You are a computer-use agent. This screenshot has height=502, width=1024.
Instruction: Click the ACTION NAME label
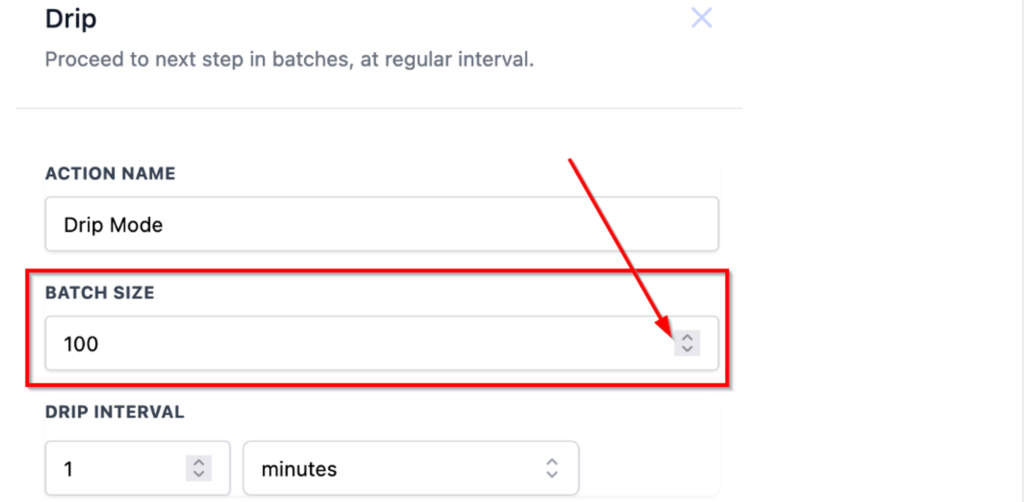point(110,173)
